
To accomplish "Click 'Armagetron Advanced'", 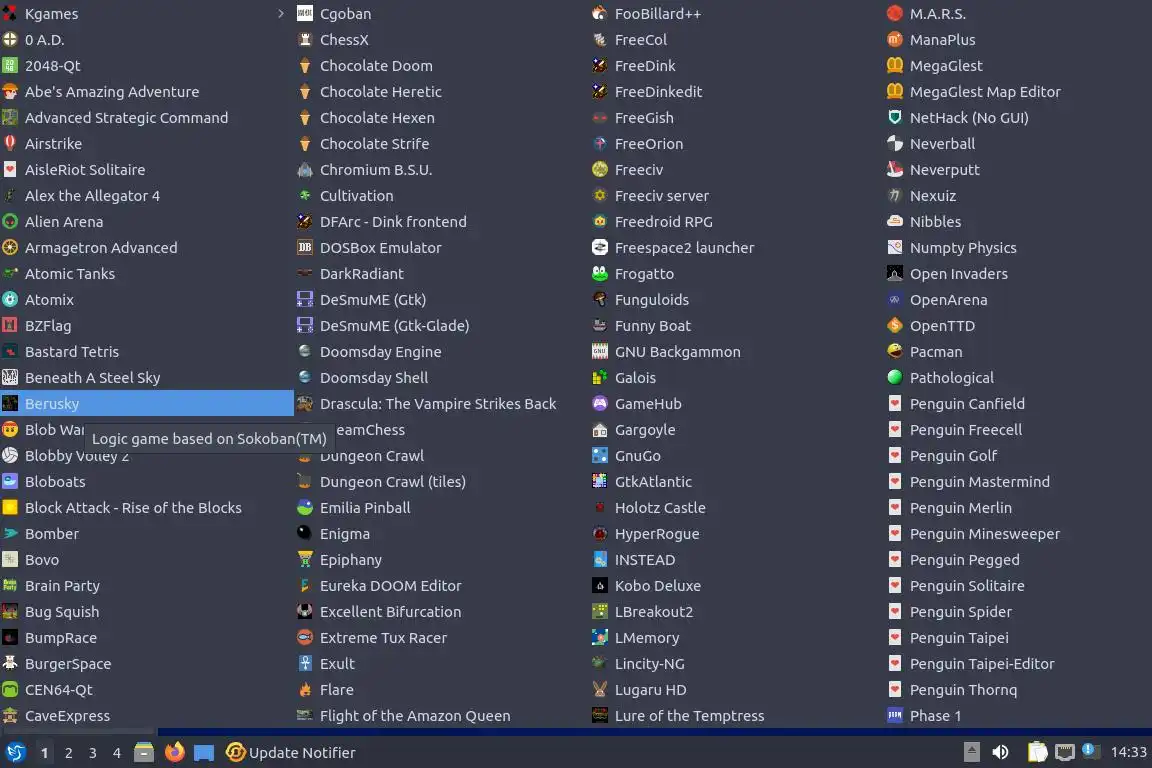I will click(101, 248).
